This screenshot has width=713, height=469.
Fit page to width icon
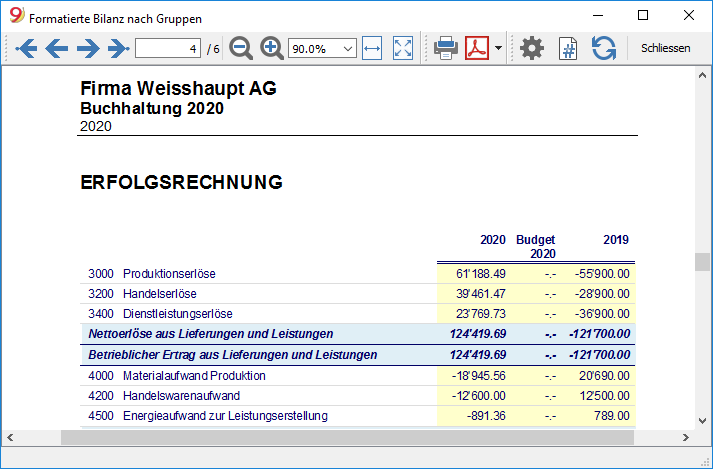coord(372,48)
